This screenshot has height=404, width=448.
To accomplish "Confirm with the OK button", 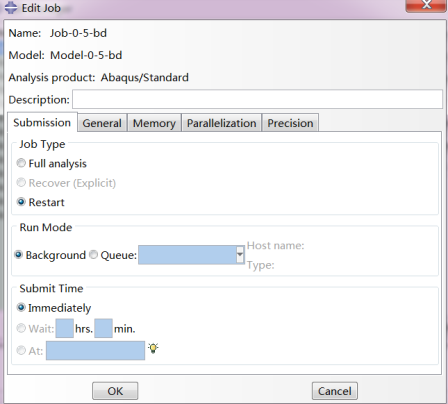I will [115, 391].
